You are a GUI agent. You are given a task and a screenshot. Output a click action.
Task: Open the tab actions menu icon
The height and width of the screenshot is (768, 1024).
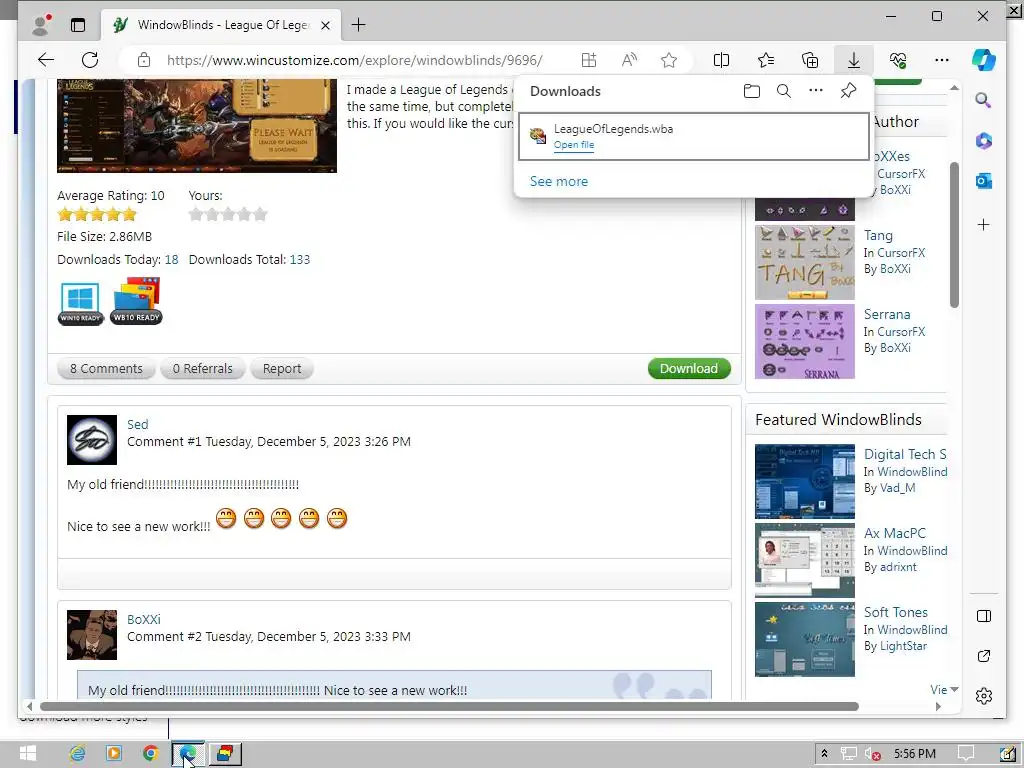(78, 25)
